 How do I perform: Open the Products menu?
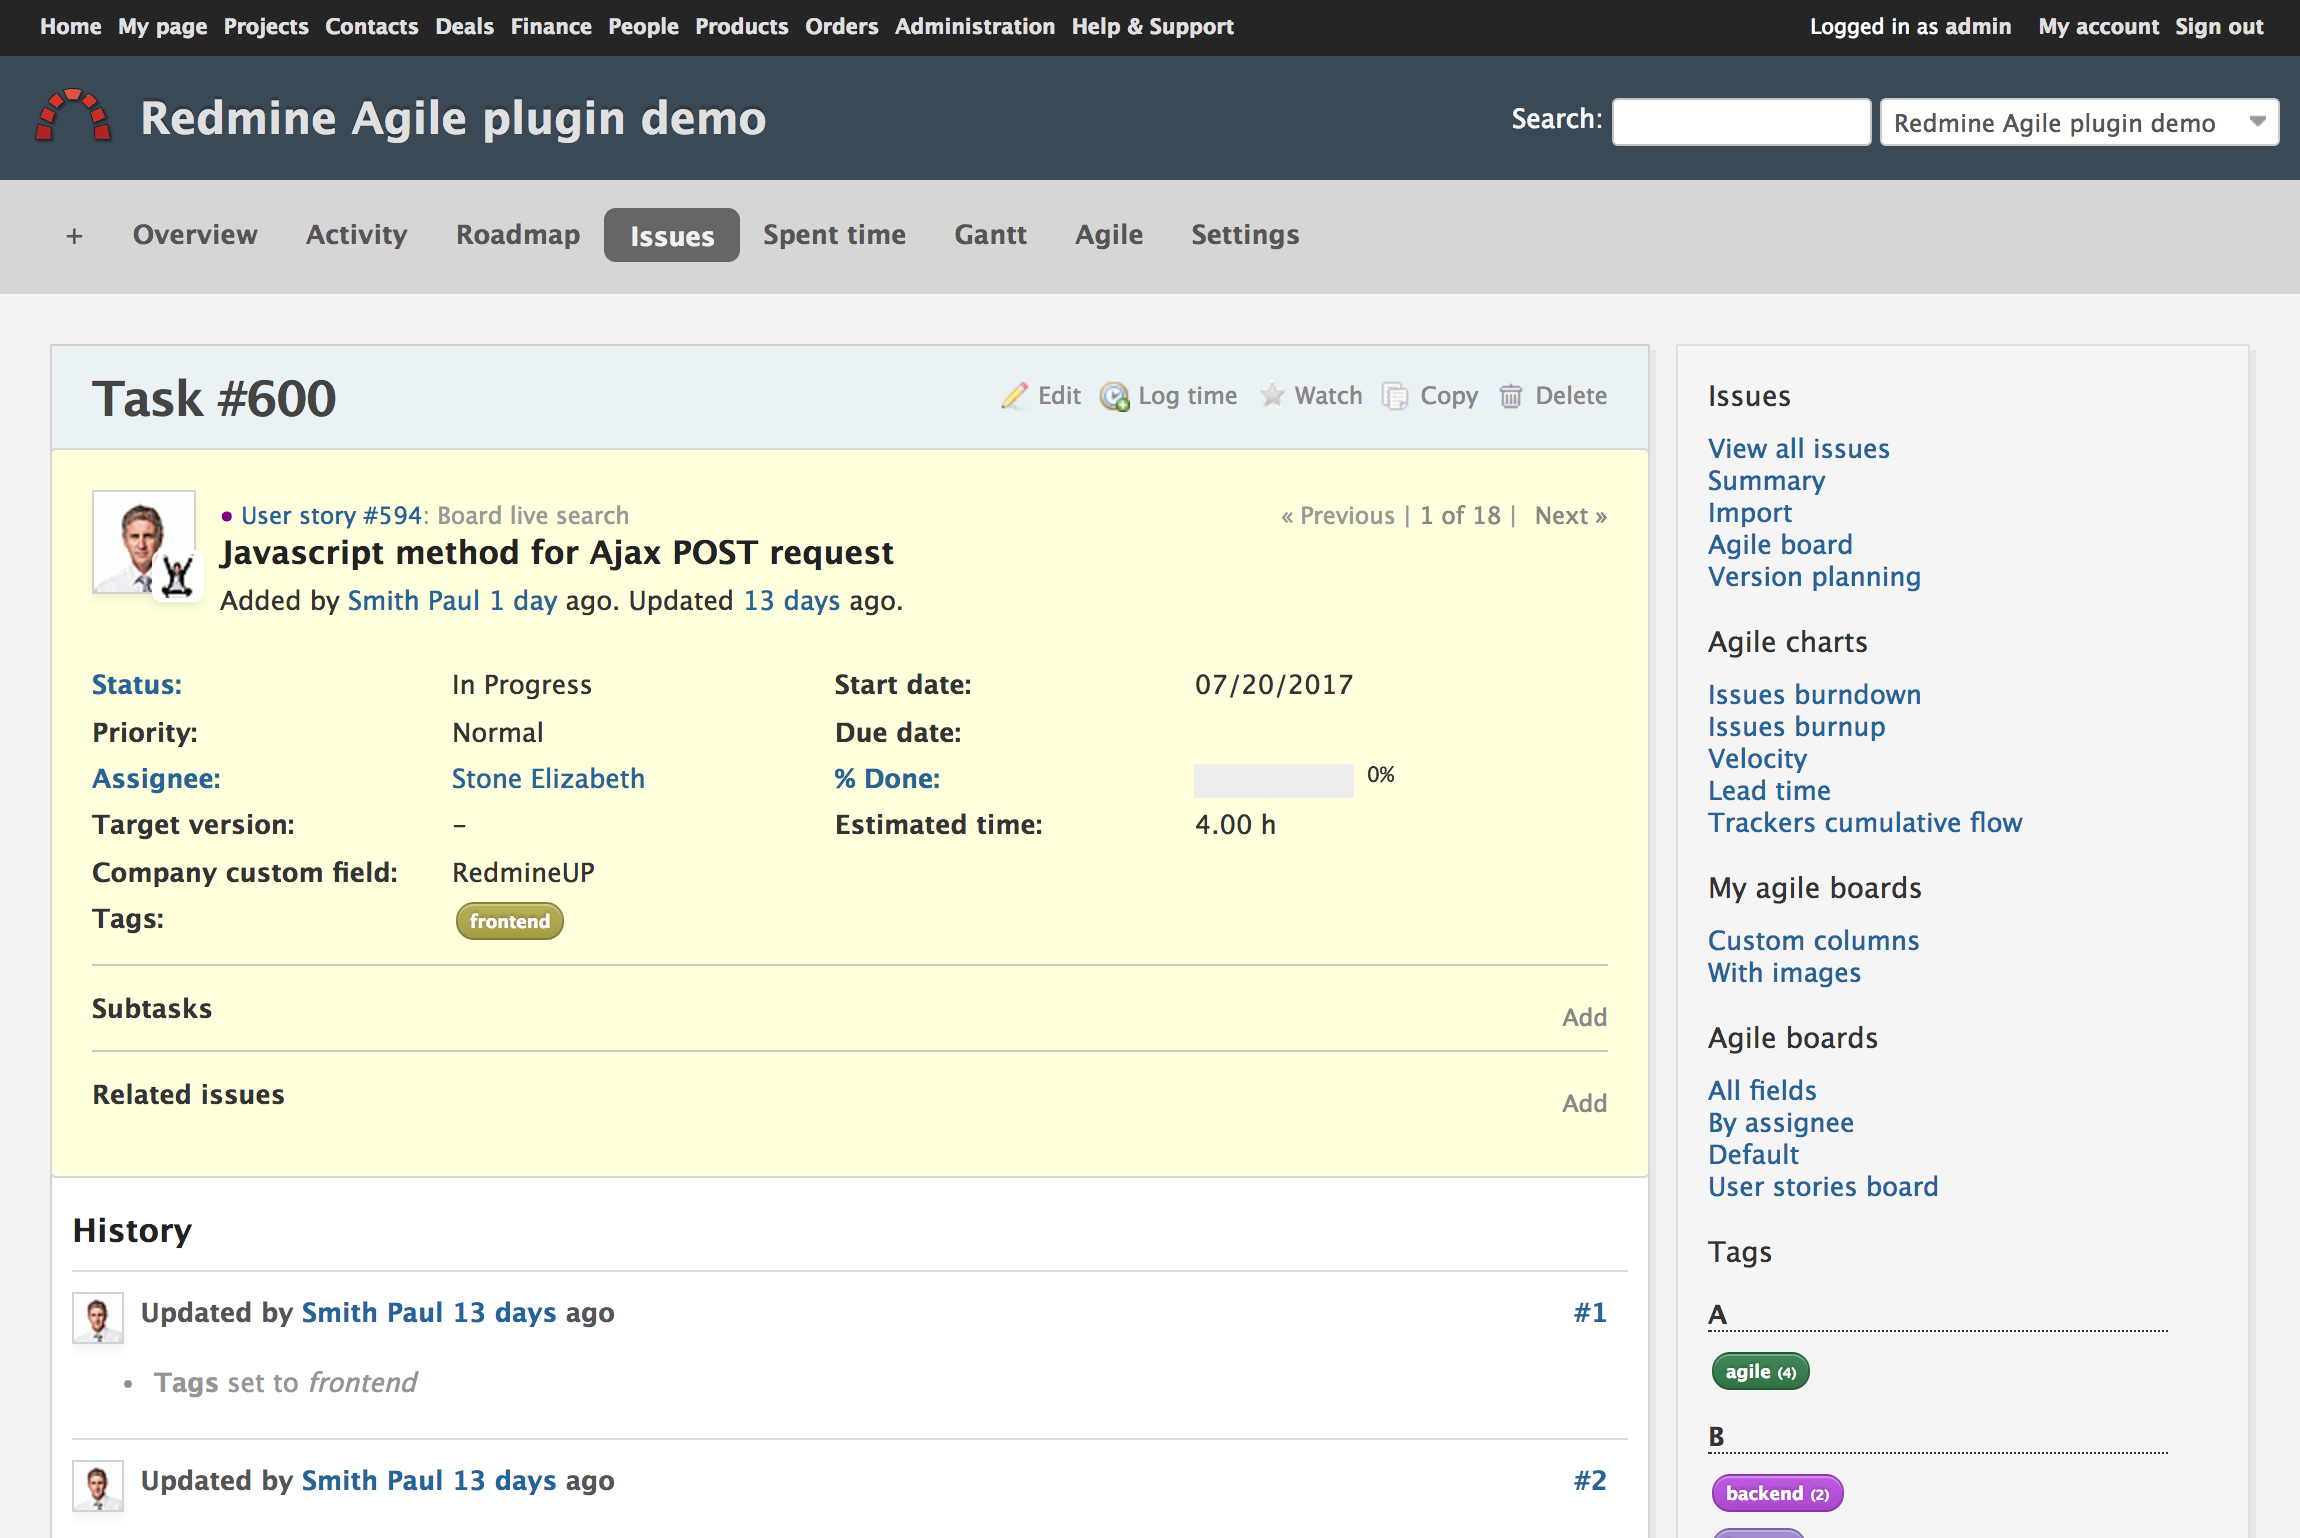coord(740,26)
